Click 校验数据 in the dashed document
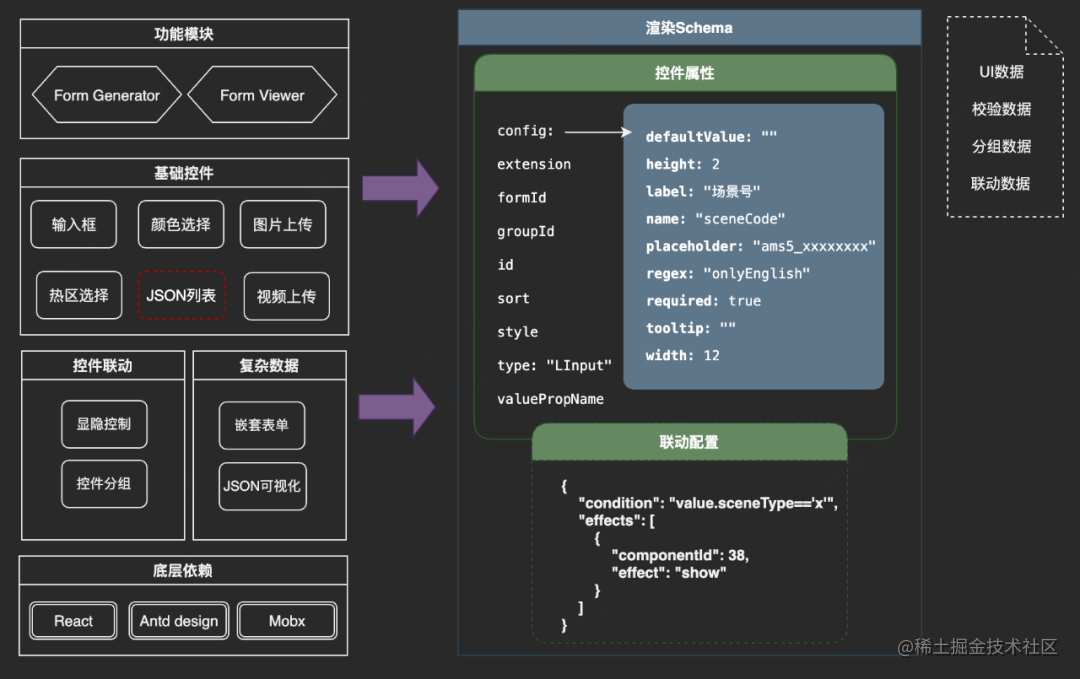This screenshot has height=679, width=1080. pos(1001,109)
